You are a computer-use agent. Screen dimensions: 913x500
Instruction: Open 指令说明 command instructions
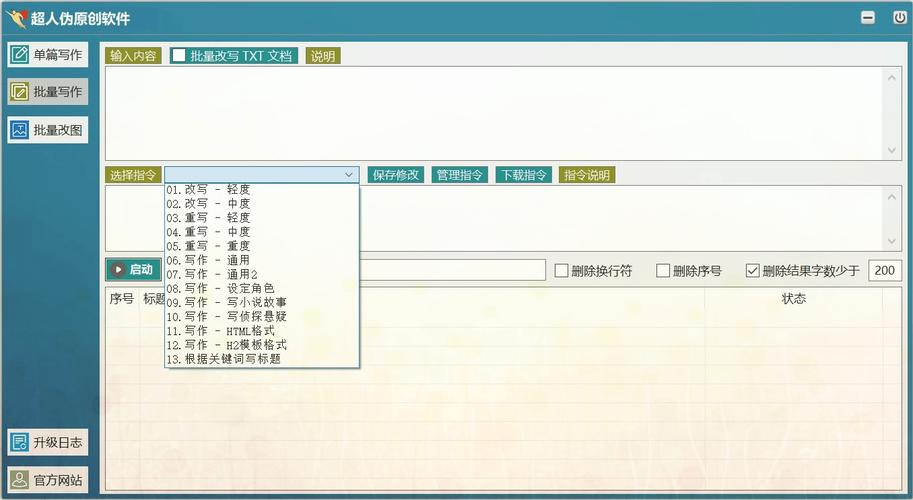587,175
